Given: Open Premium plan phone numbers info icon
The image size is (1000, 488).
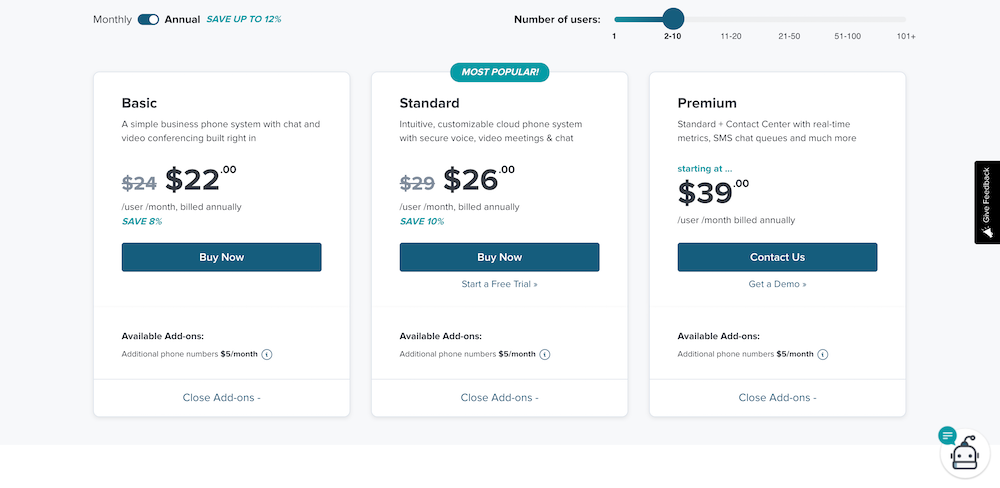Looking at the screenshot, I should coord(823,354).
